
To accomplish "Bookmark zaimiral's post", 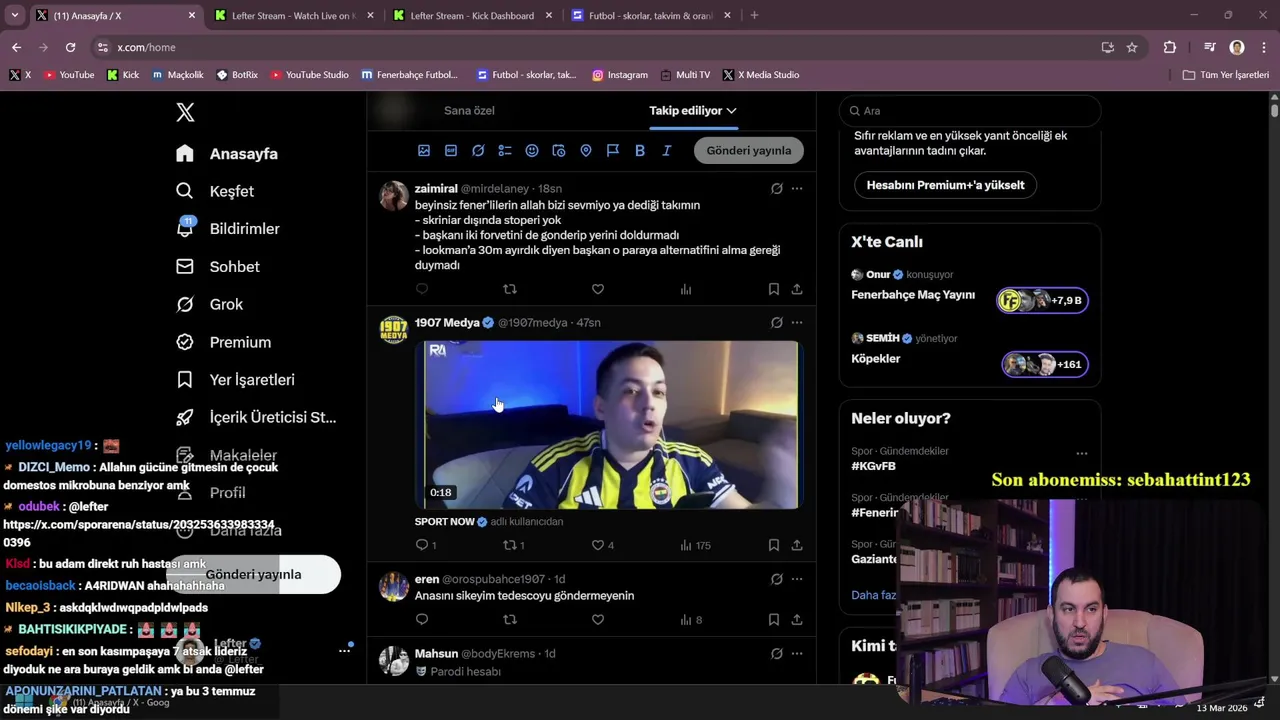I will click(x=774, y=289).
